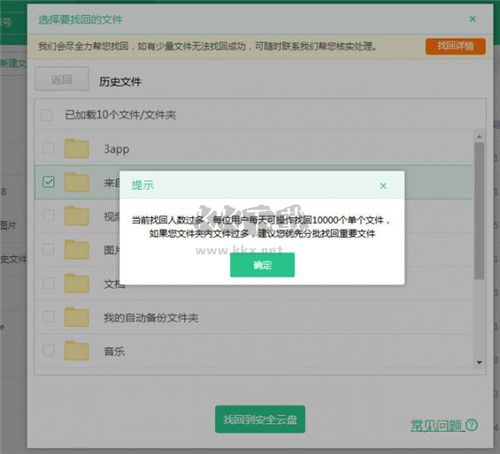Tick the checkbox for 我的自动备份文件夹
Image resolution: width=500 pixels, height=454 pixels.
49,317
